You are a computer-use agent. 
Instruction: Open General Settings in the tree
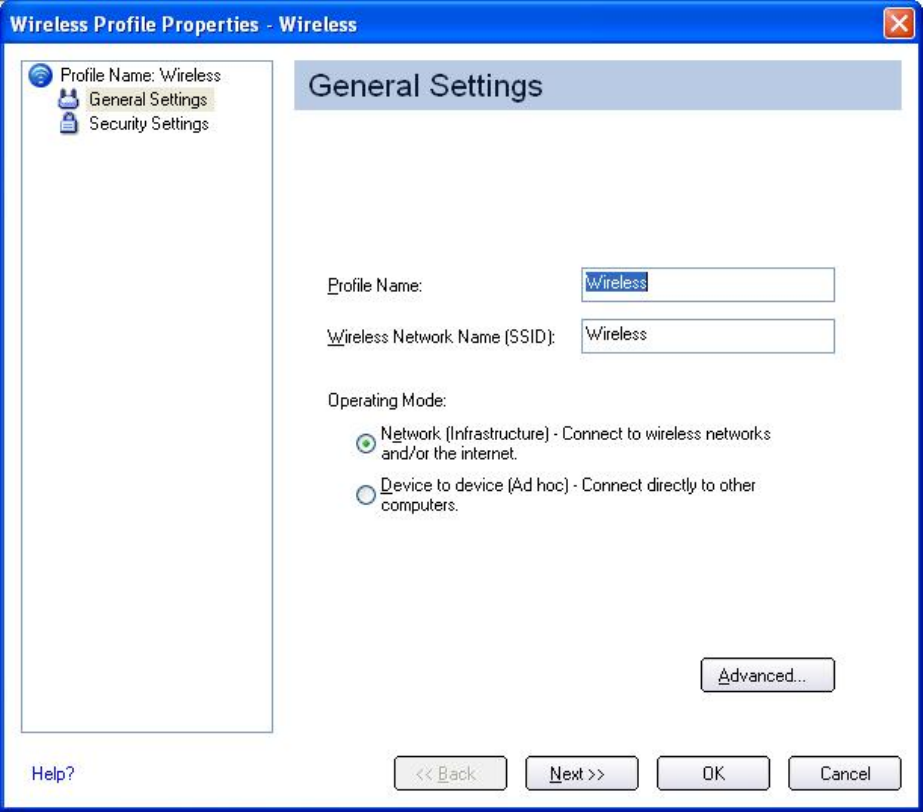[x=148, y=100]
